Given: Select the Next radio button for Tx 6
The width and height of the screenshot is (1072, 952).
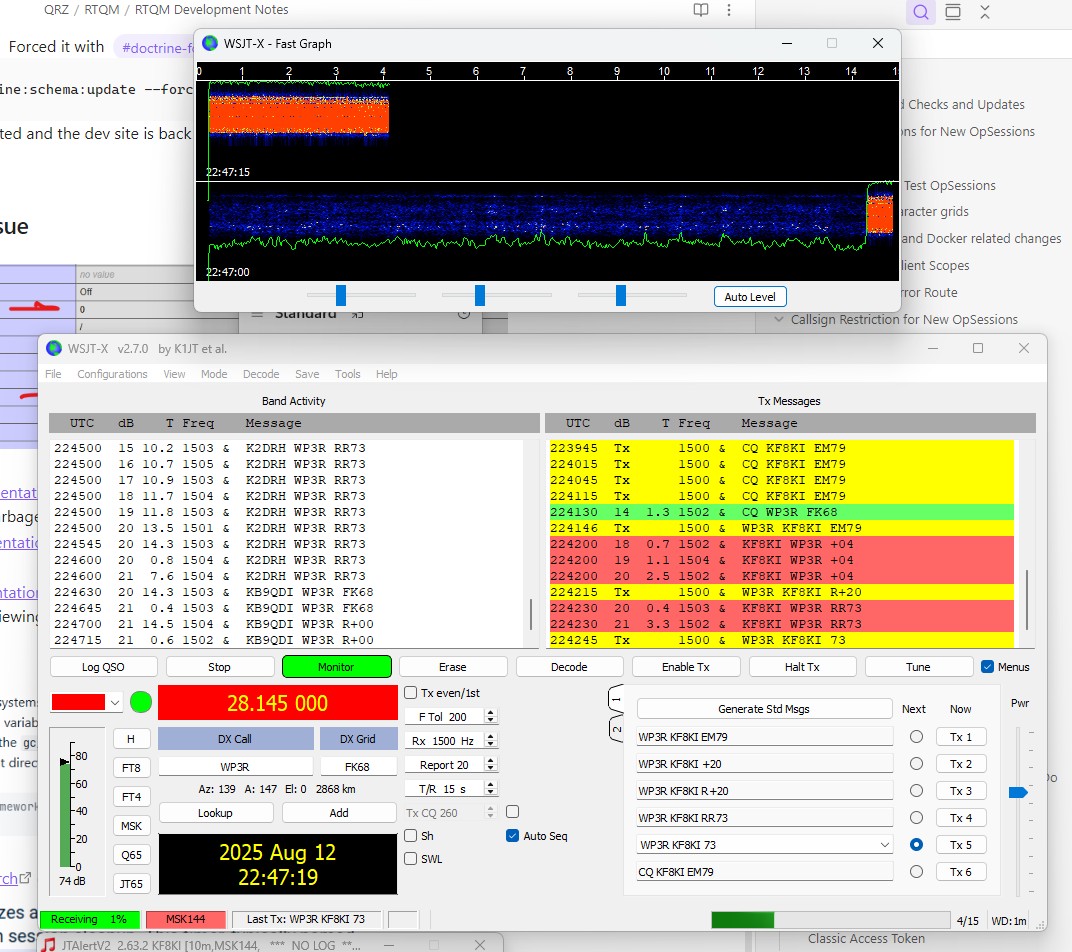Looking at the screenshot, I should pos(916,872).
